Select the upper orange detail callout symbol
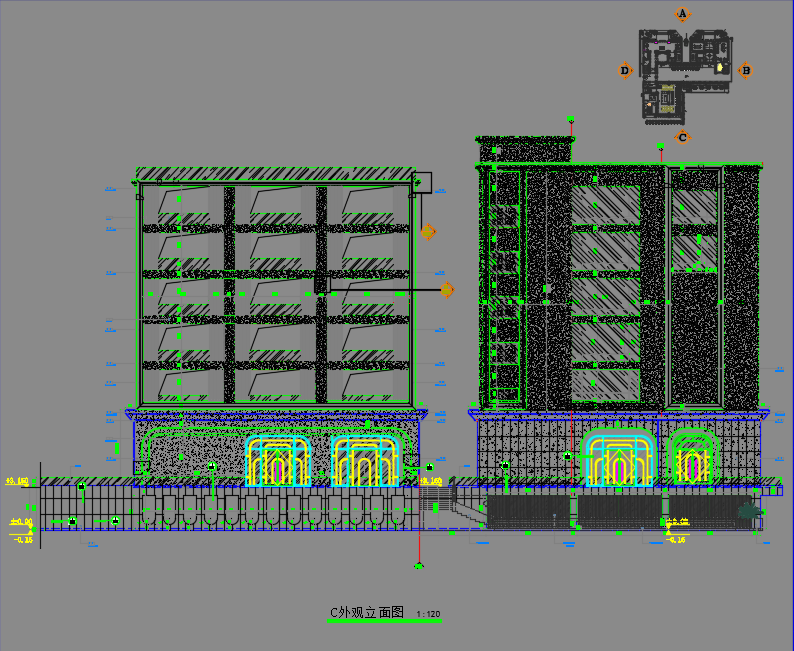This screenshot has width=794, height=651. click(428, 232)
